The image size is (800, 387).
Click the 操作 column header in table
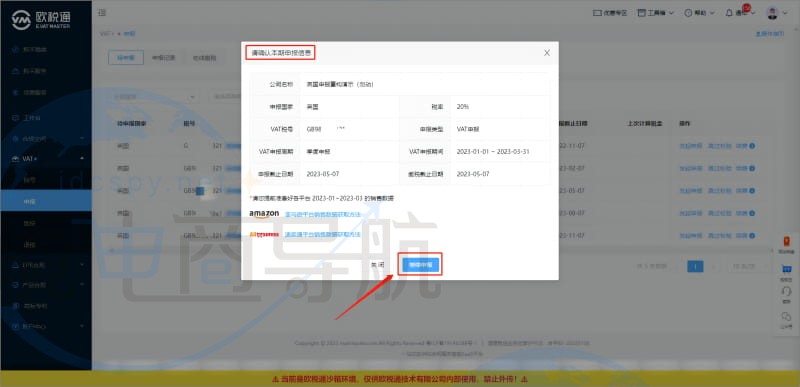pyautogui.click(x=685, y=123)
